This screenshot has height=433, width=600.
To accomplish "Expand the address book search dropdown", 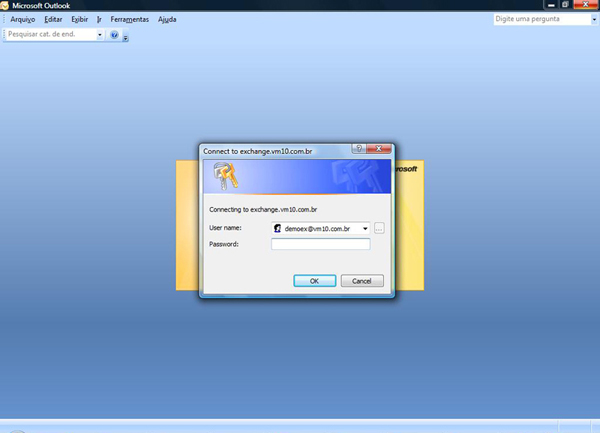I will (100, 34).
